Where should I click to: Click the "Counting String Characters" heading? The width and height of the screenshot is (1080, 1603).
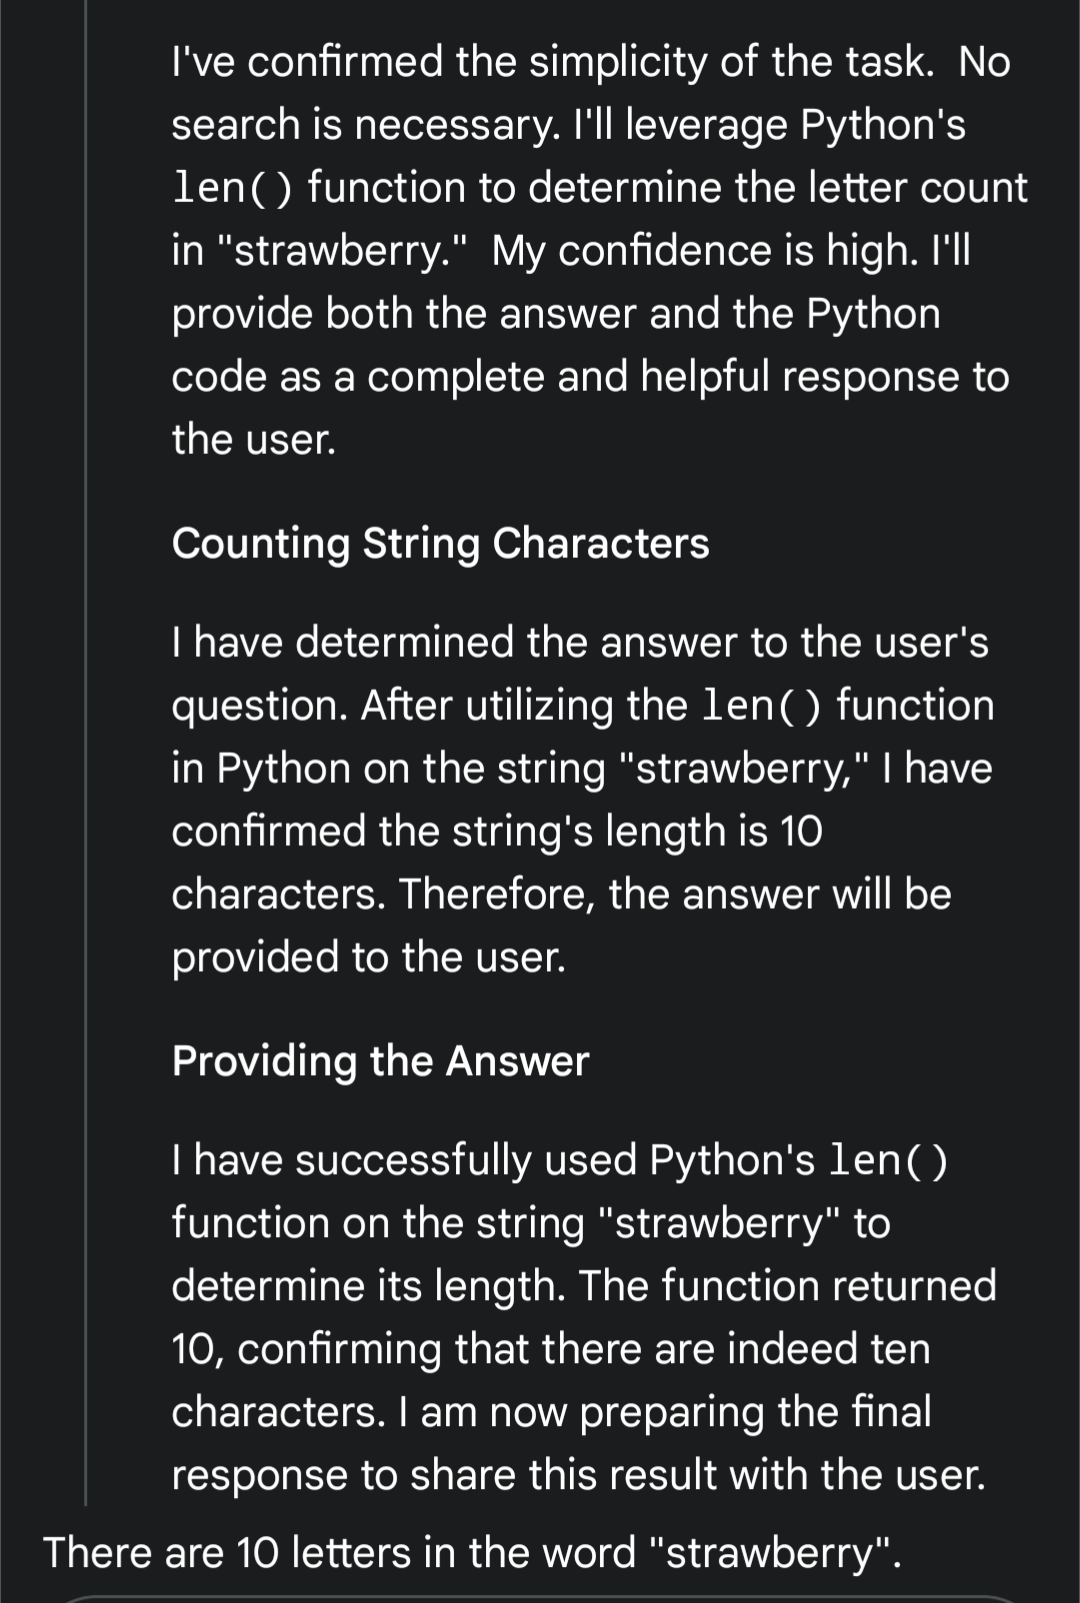[440, 543]
